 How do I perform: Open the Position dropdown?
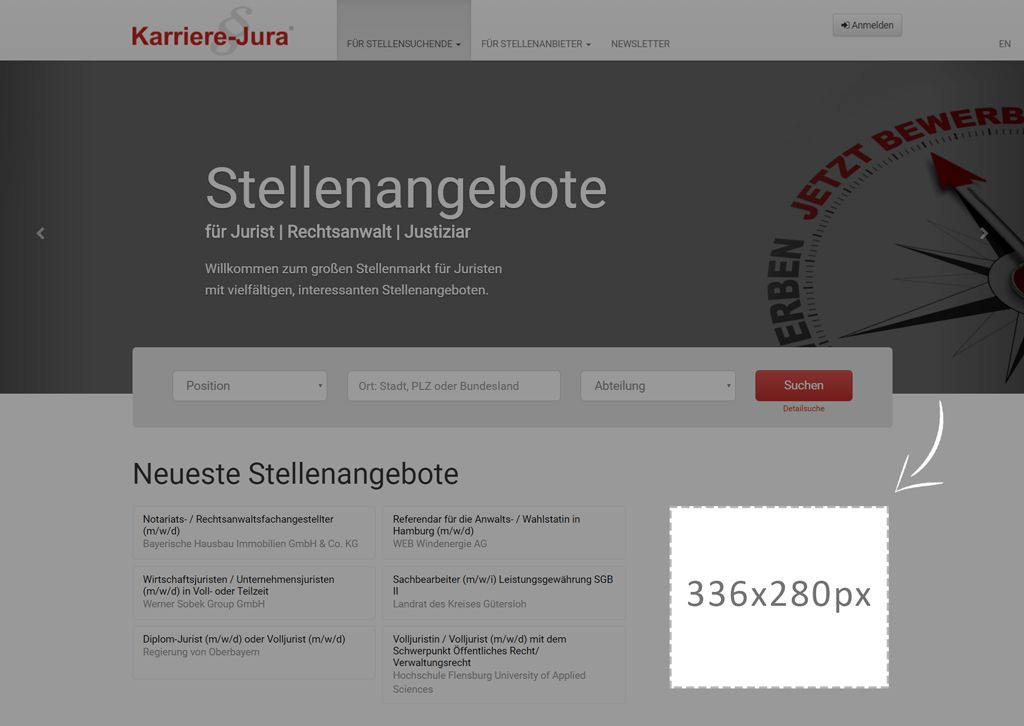click(249, 386)
